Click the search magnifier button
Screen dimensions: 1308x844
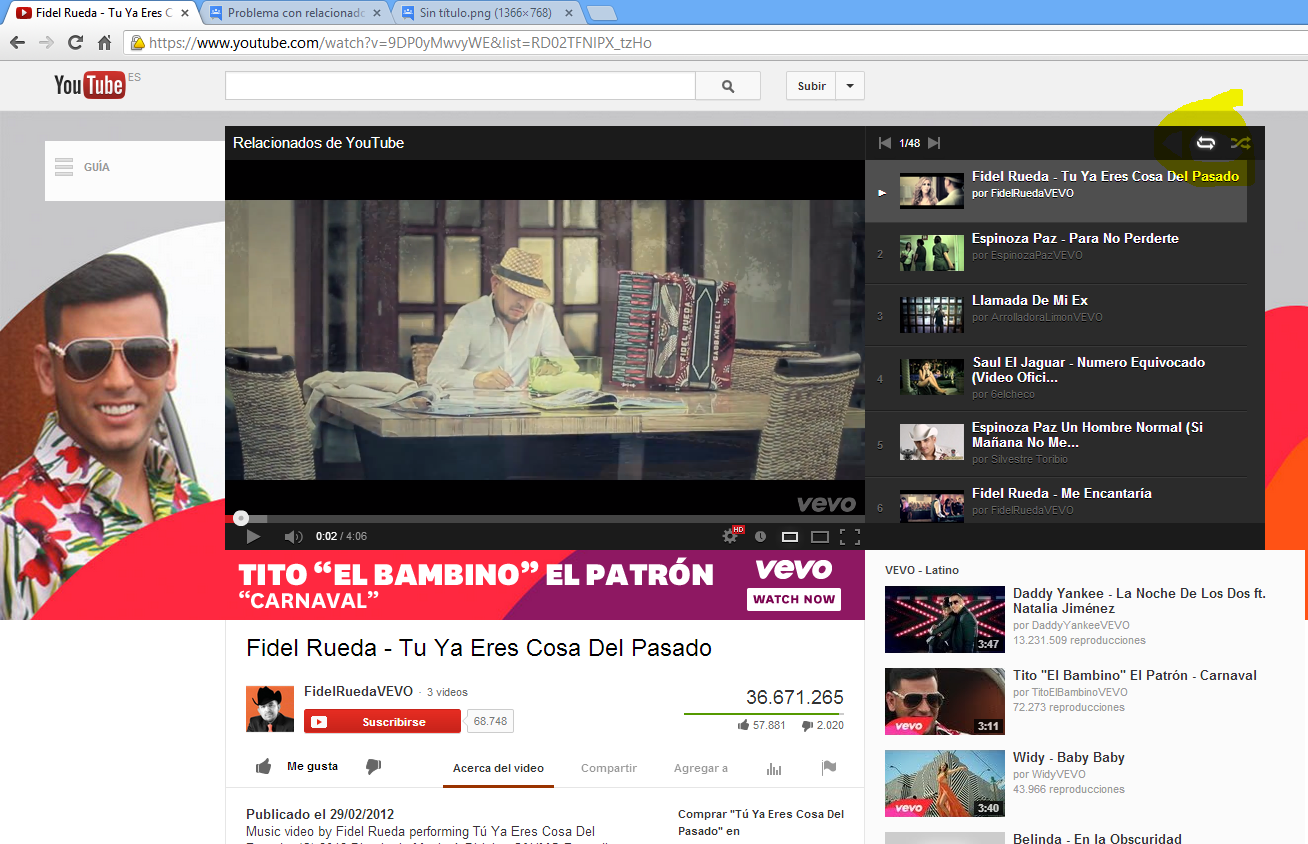tap(728, 86)
